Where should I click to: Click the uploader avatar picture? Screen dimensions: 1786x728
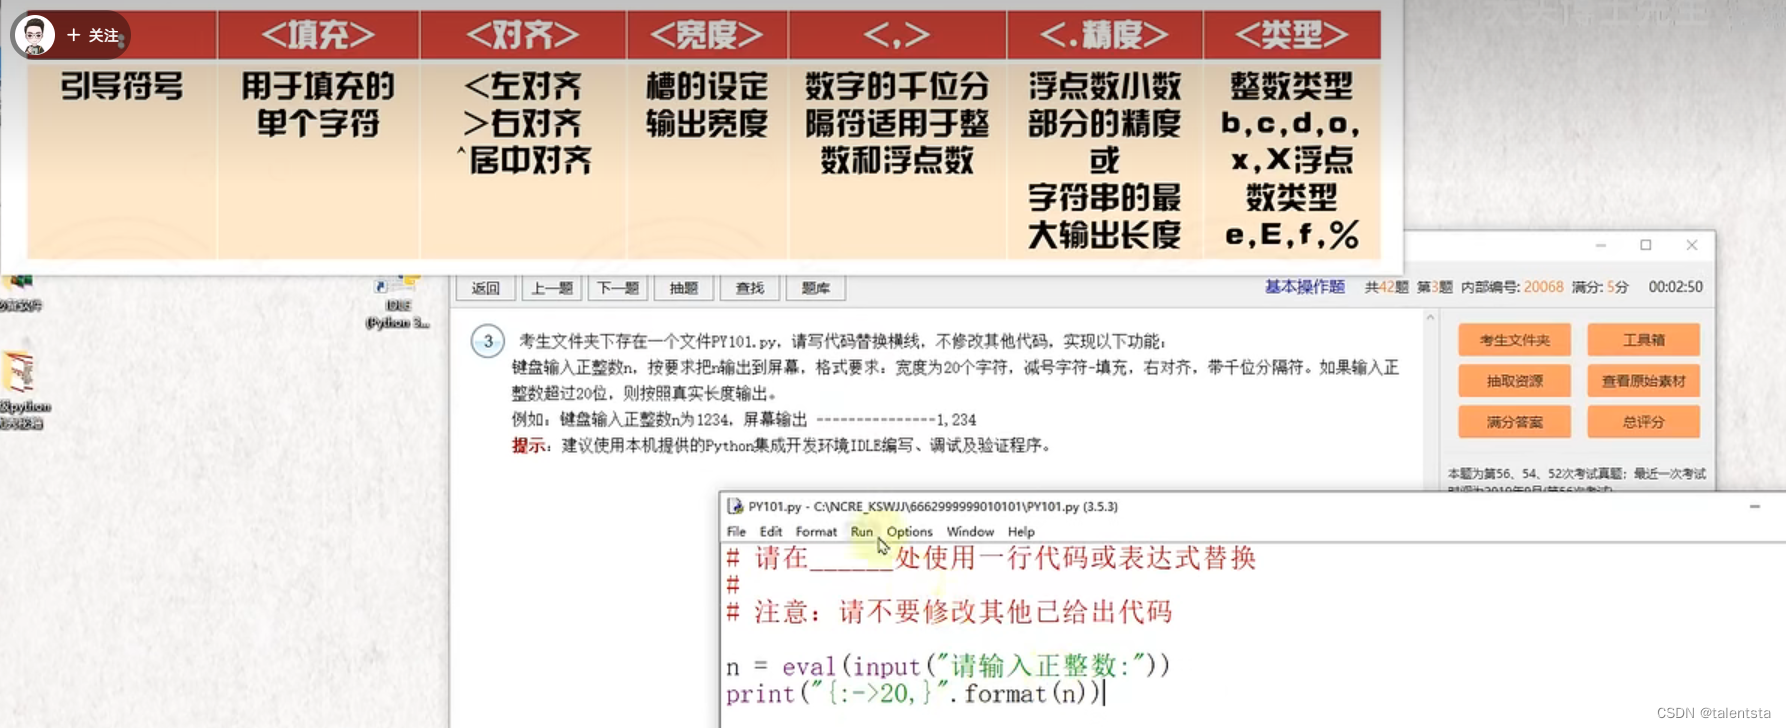pos(34,35)
